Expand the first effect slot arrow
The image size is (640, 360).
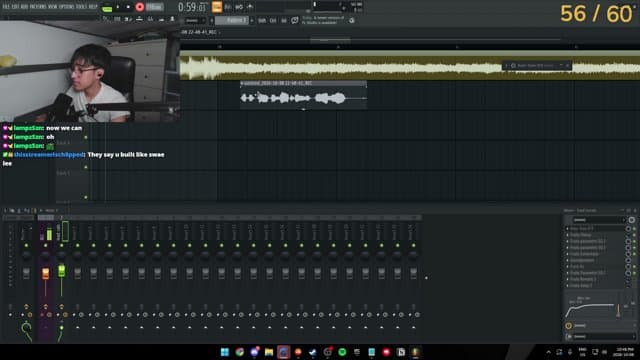click(x=567, y=229)
